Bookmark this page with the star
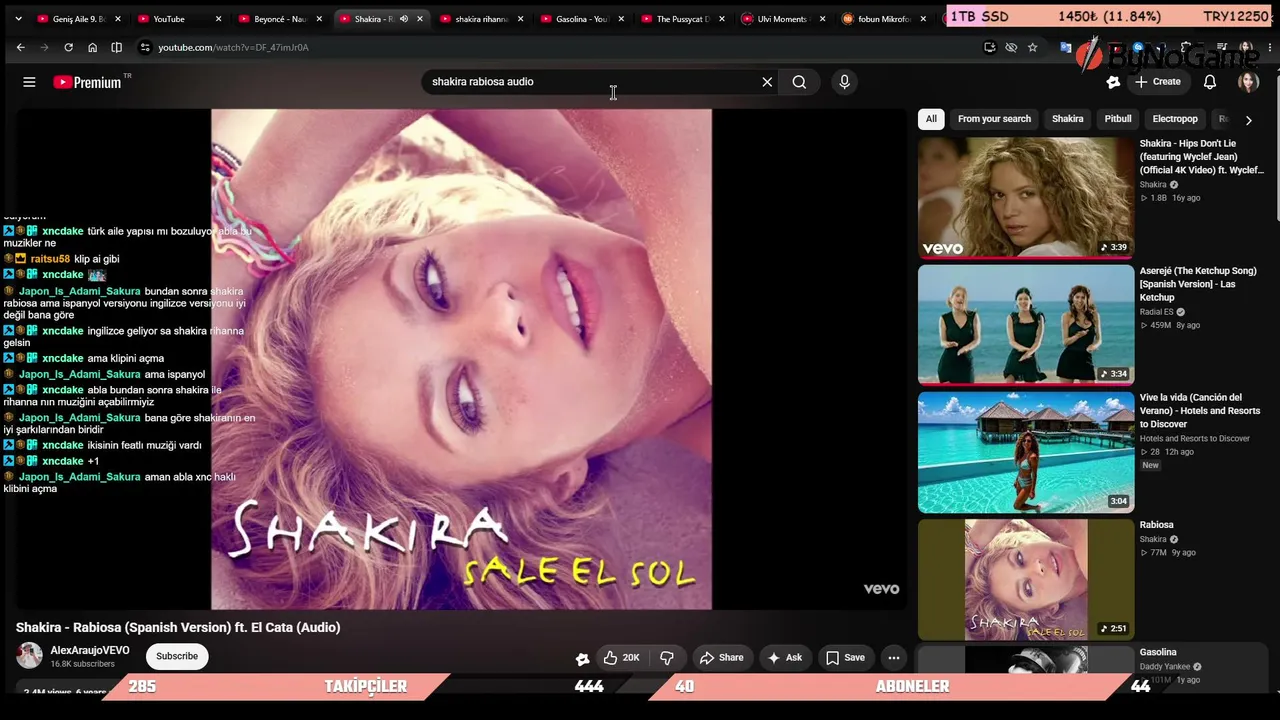Screen dimensions: 1280x720 tap(1032, 47)
